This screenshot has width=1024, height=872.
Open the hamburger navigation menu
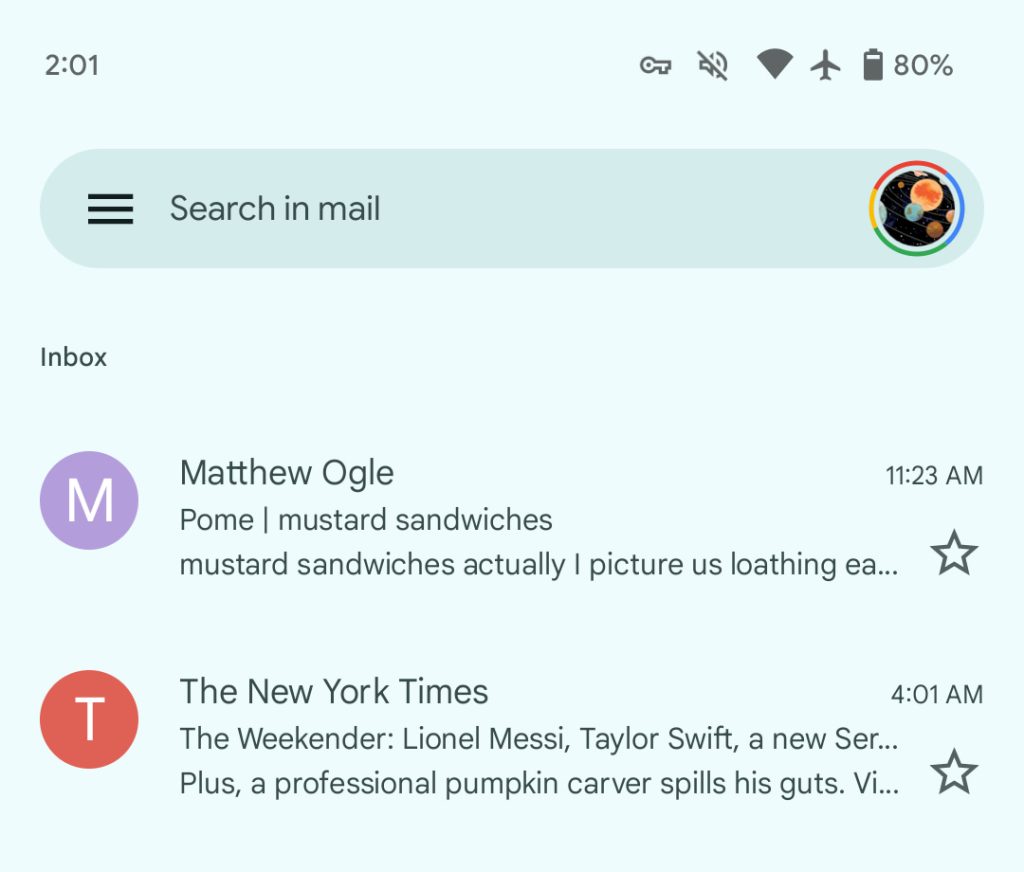pyautogui.click(x=110, y=209)
